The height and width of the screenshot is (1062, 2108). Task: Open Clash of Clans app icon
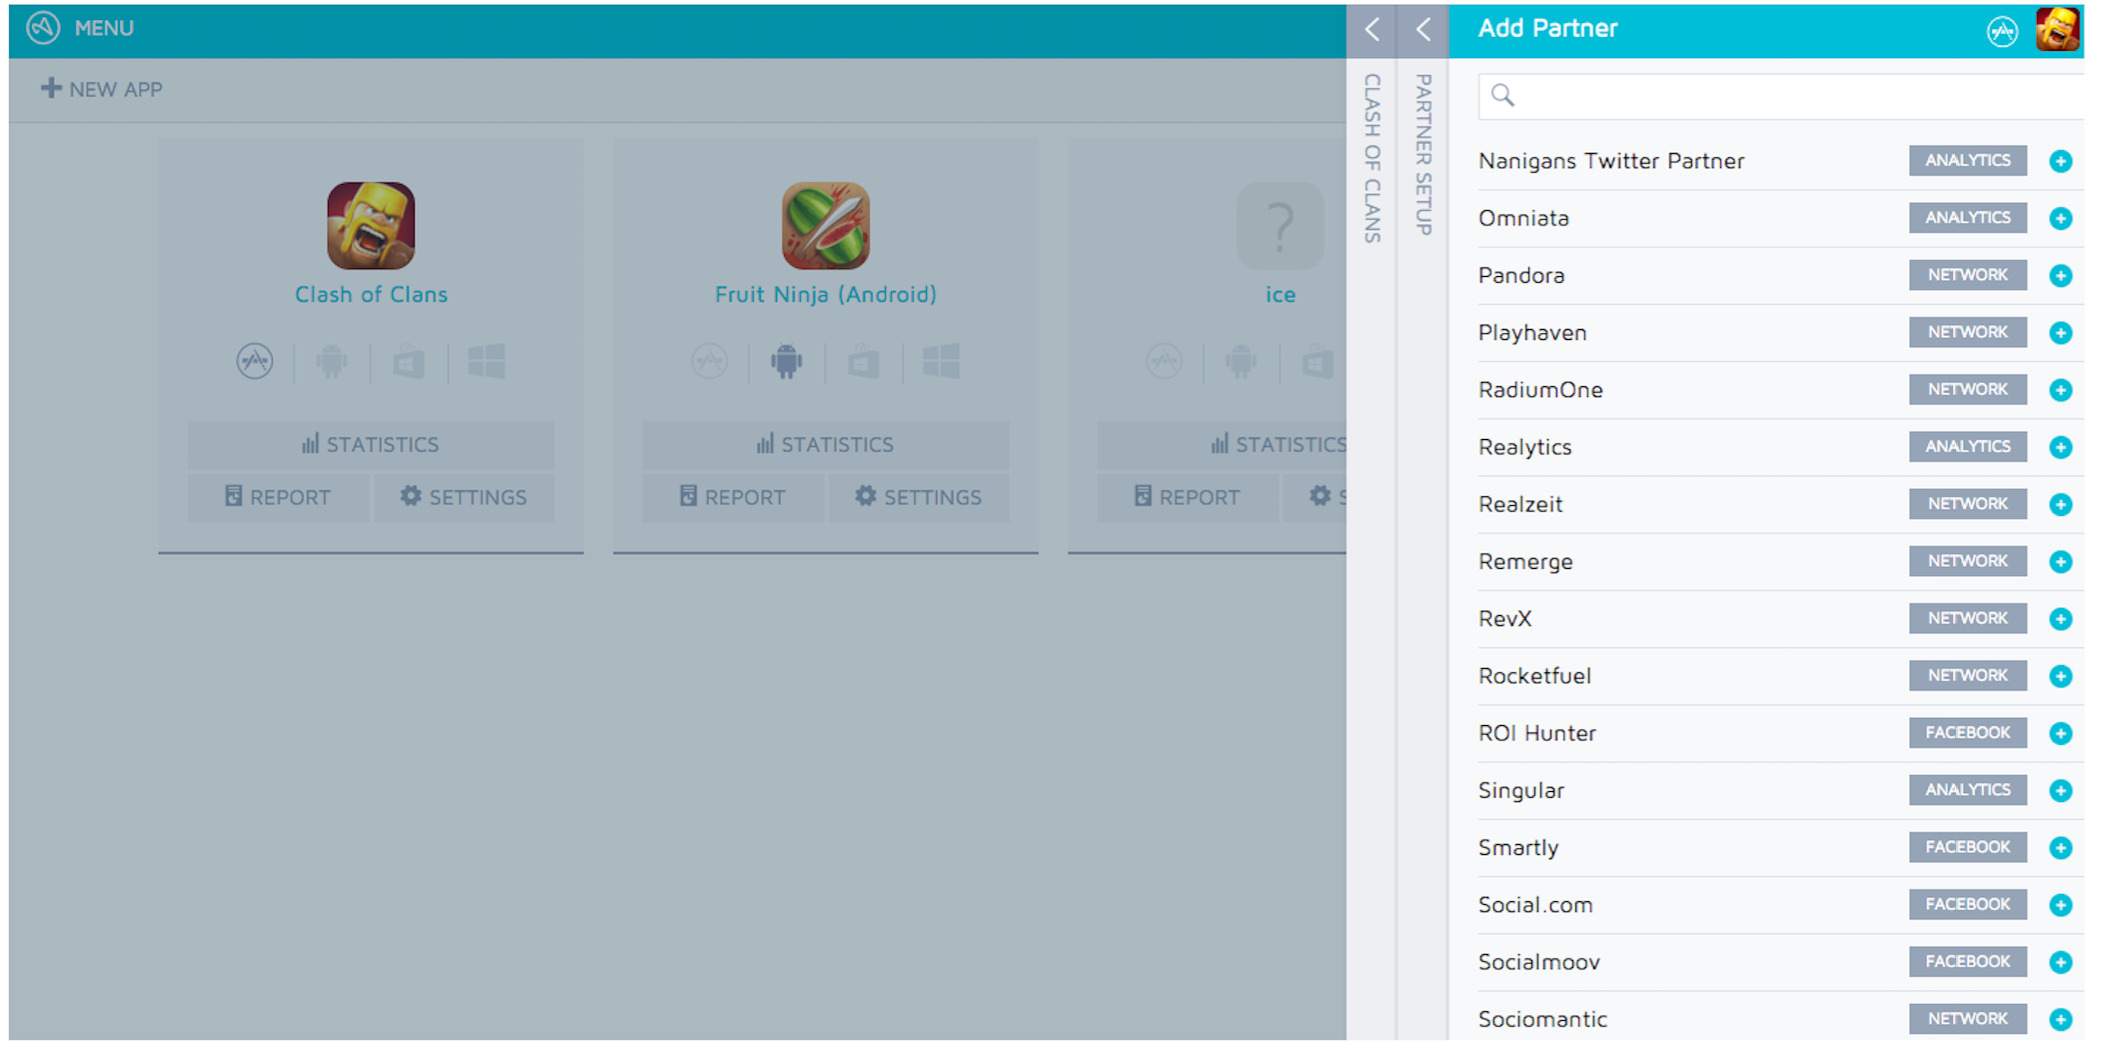coord(371,226)
